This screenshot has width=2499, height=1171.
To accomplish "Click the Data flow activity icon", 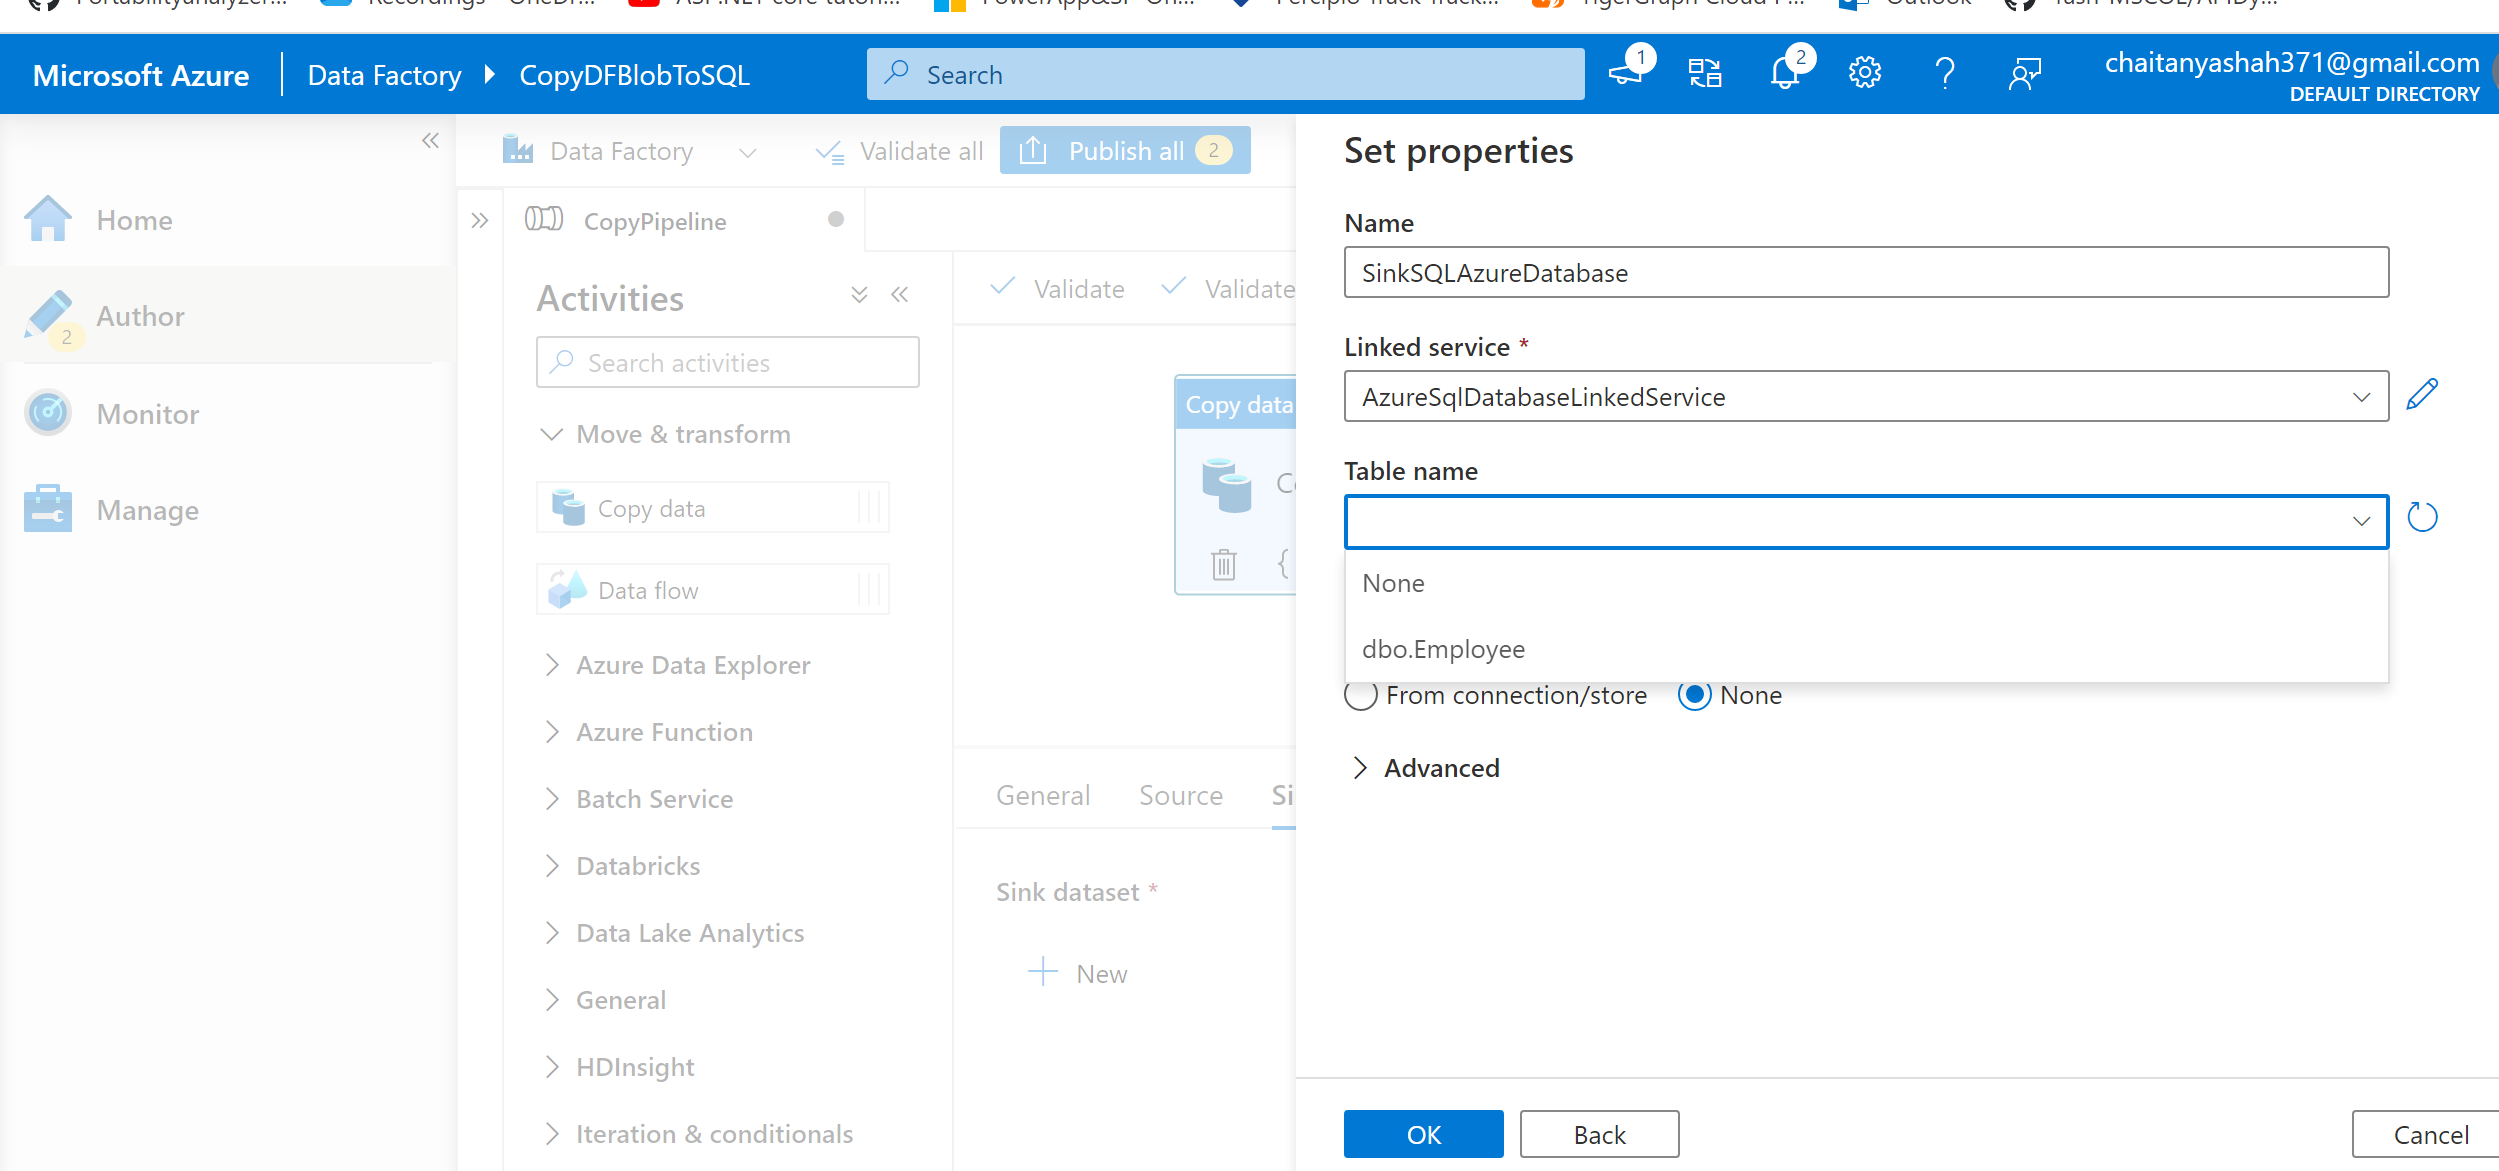I will click(x=567, y=590).
